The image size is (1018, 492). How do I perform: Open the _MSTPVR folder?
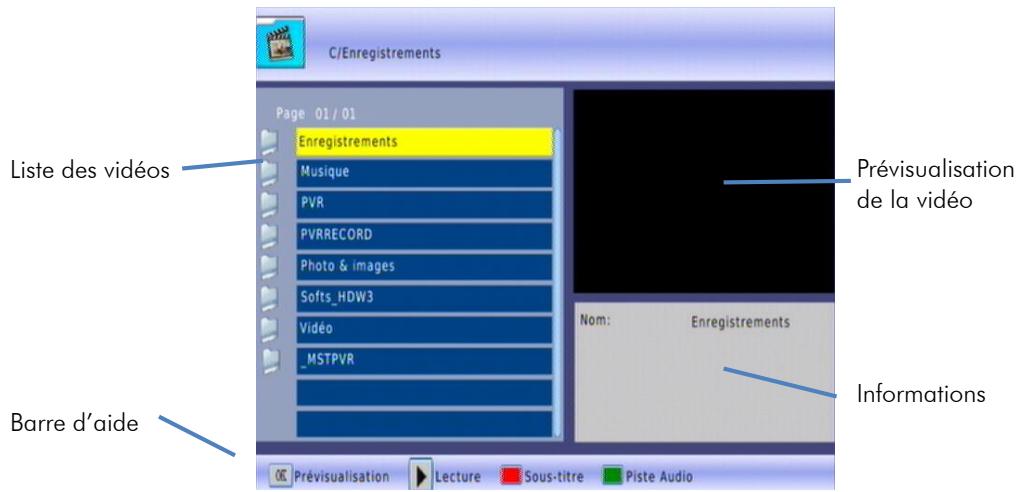(x=424, y=361)
